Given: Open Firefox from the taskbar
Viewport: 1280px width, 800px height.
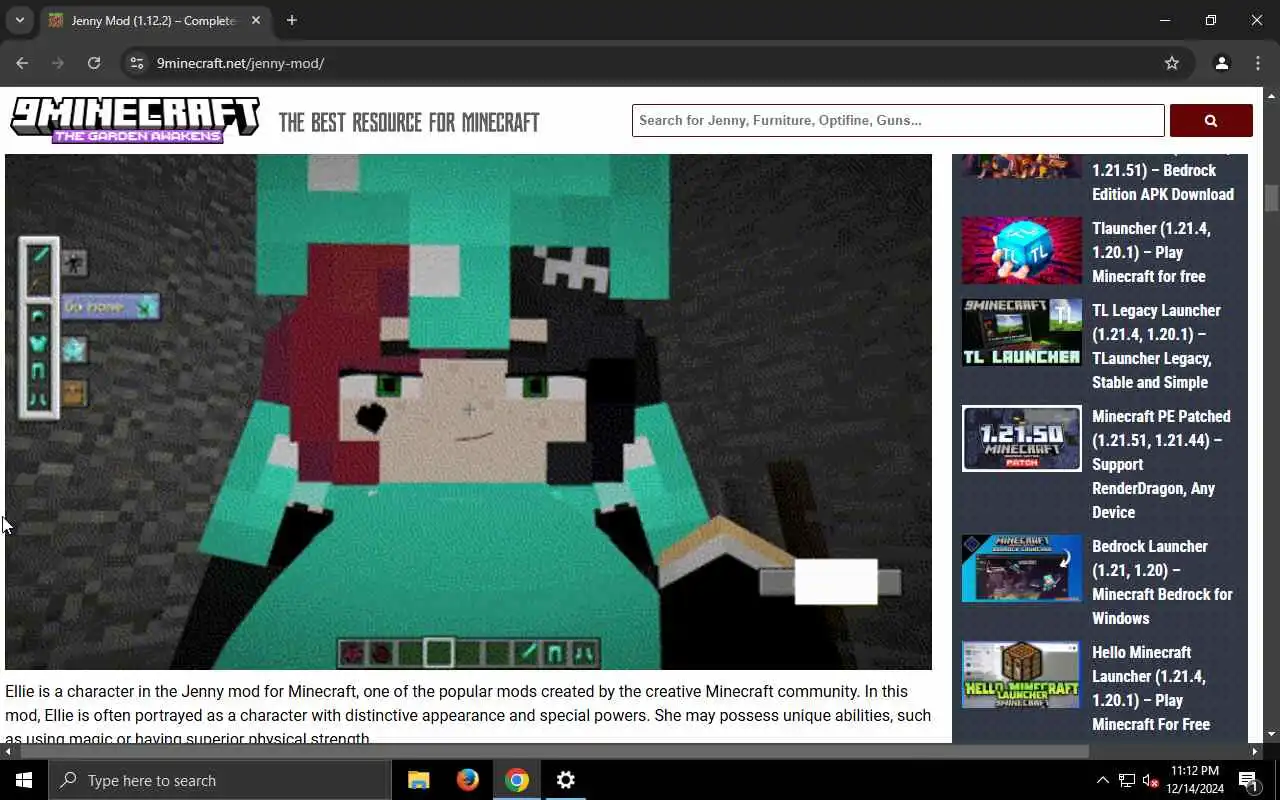Looking at the screenshot, I should pyautogui.click(x=467, y=780).
